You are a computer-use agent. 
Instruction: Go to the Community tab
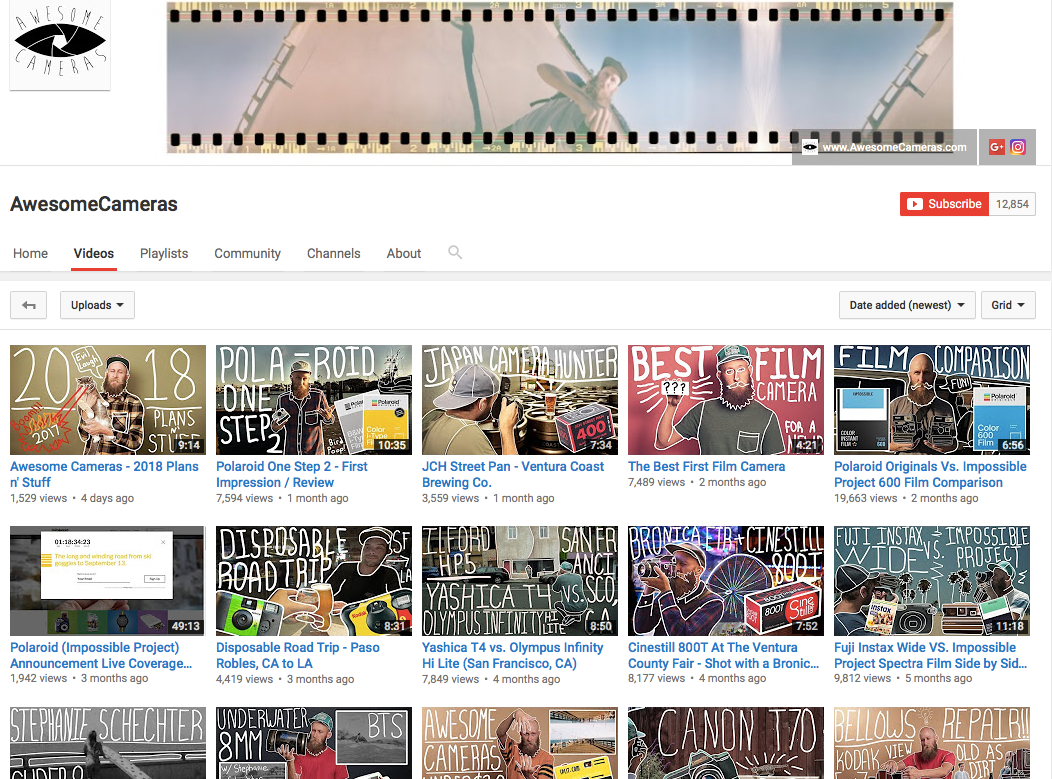248,254
